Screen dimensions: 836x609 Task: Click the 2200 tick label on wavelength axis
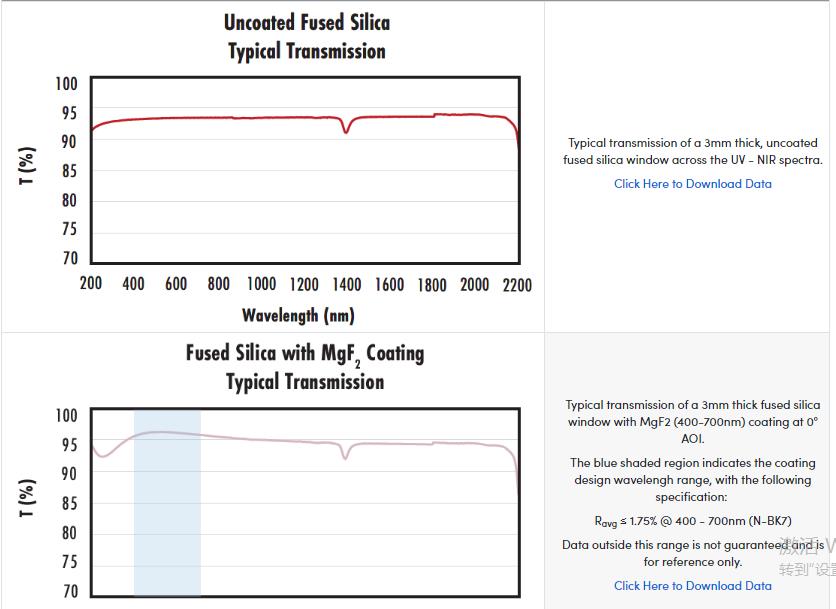tap(516, 285)
